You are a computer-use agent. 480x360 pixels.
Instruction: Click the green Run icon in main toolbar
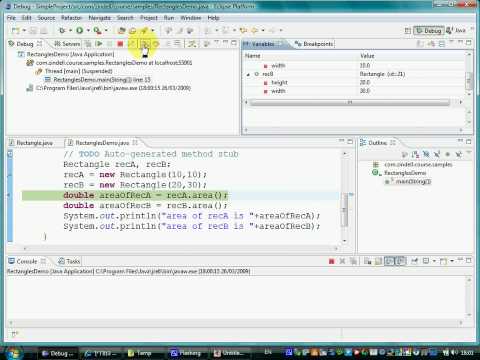tap(80, 31)
